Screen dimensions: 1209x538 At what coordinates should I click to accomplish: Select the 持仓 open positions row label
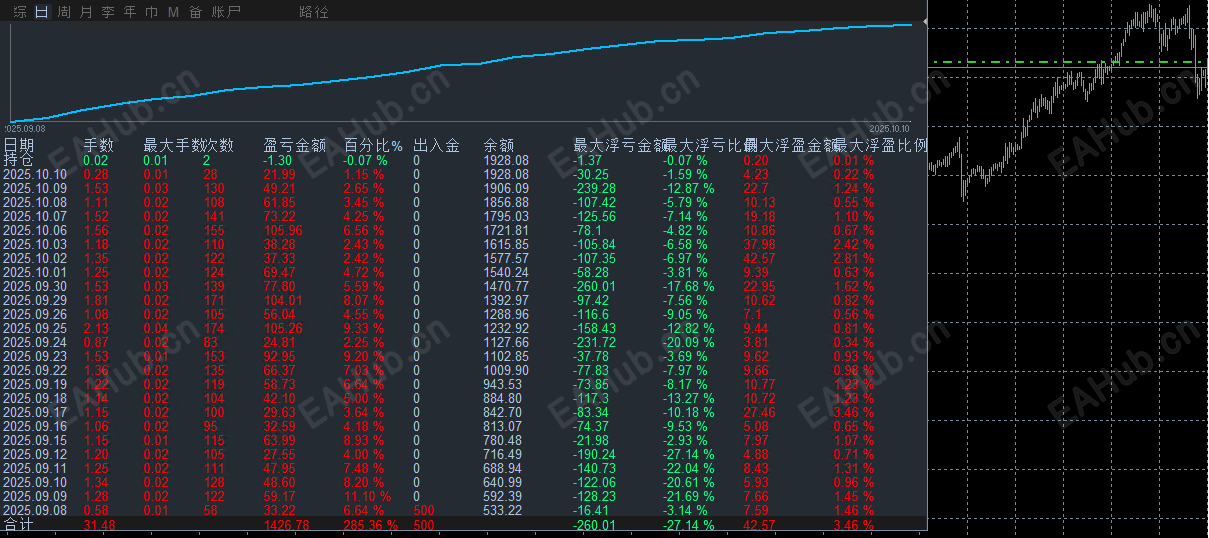19,160
